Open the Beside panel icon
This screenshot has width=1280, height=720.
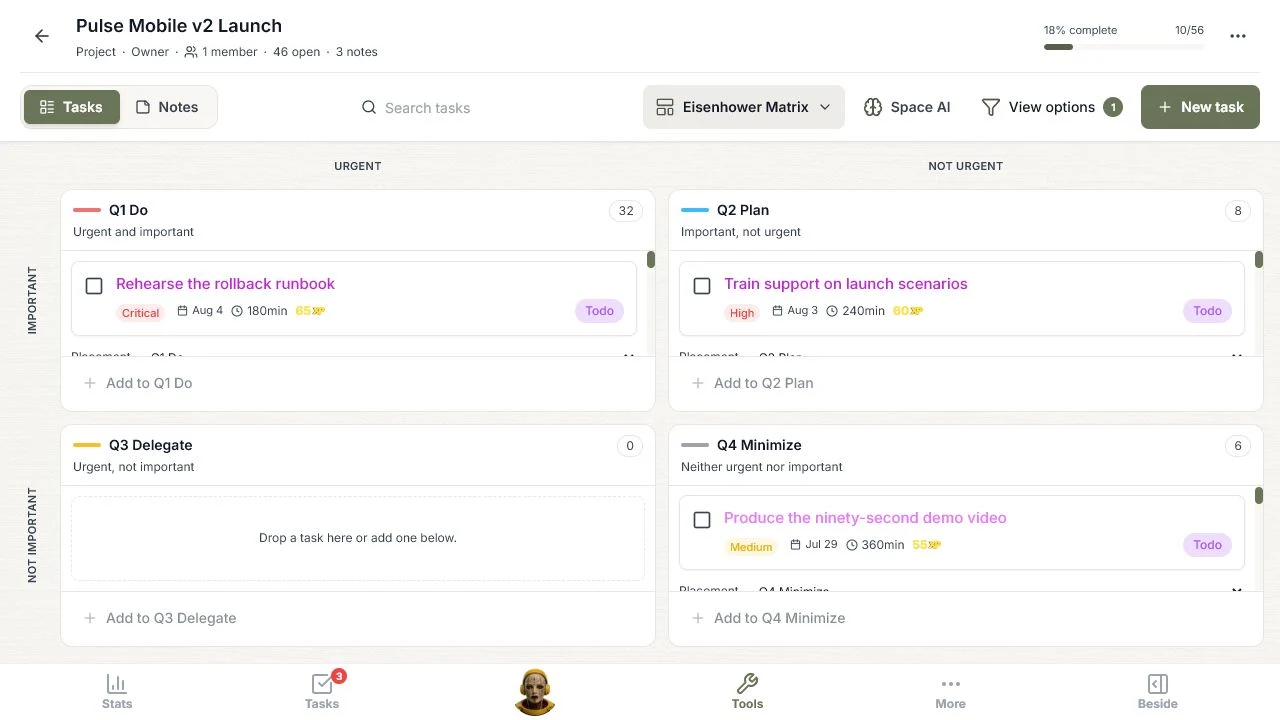[1157, 691]
